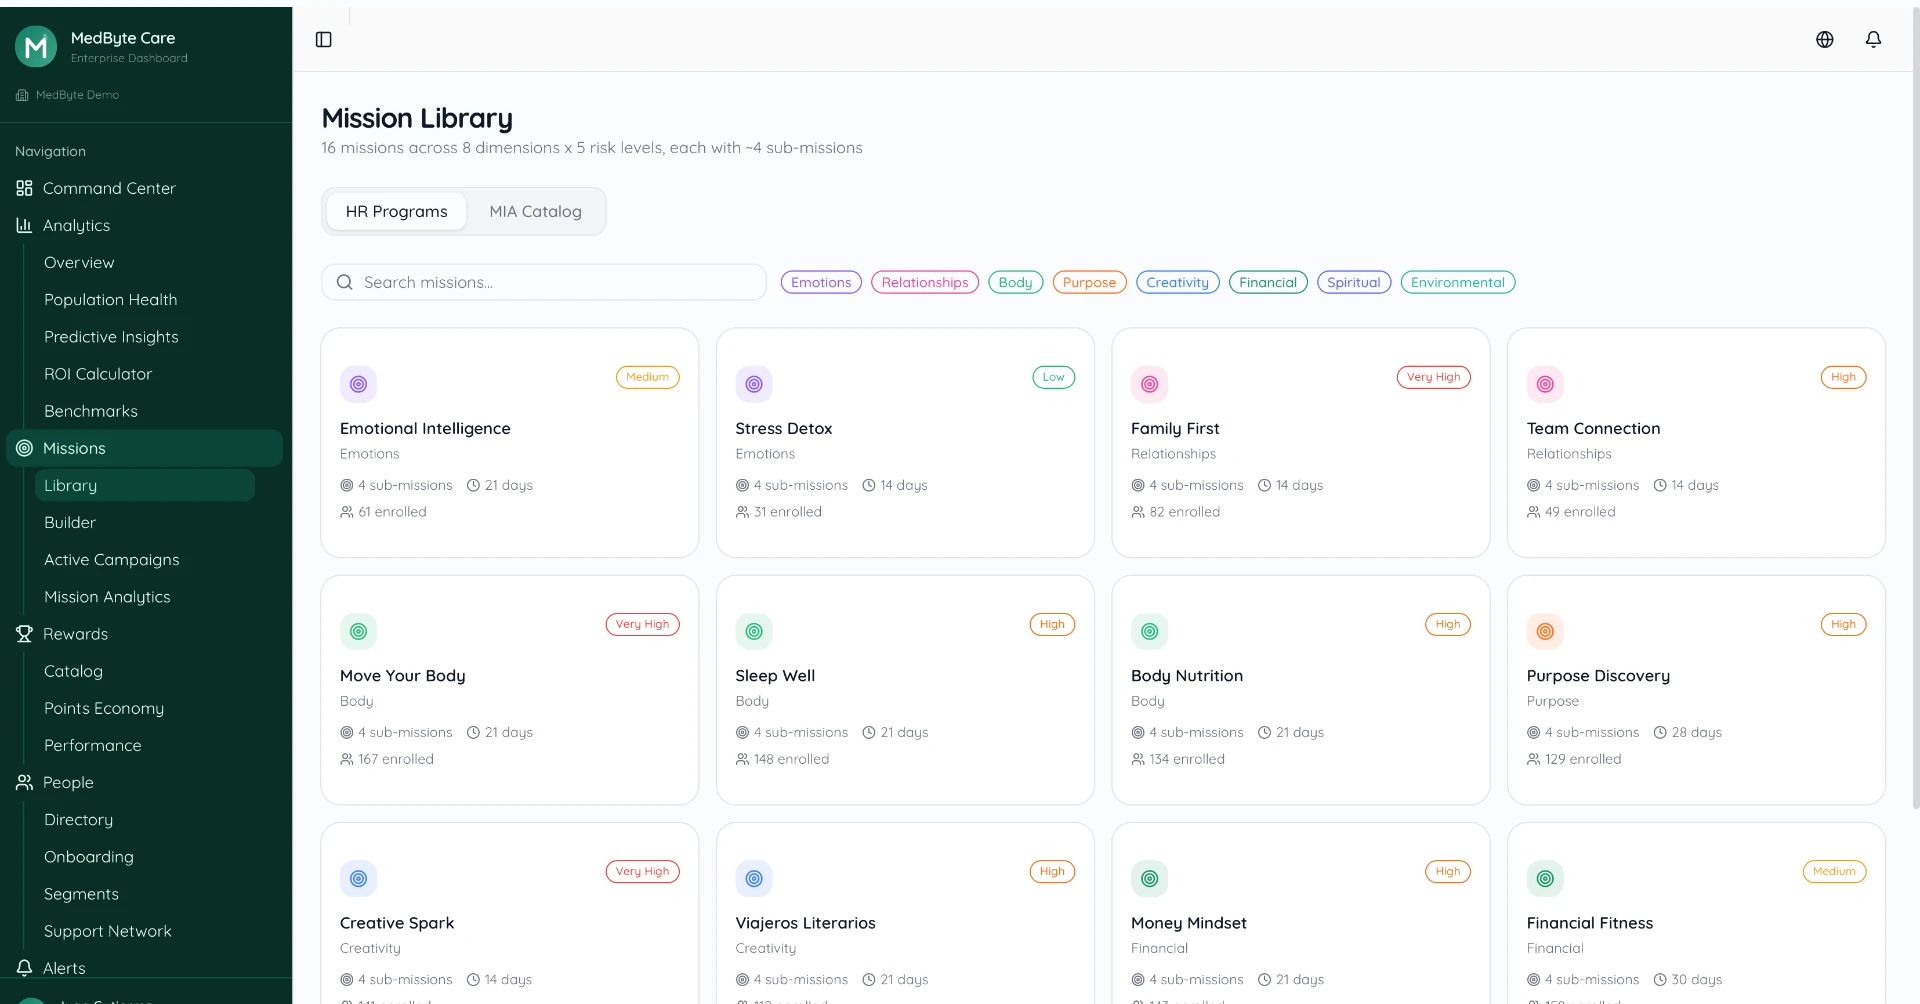Go to Onboarding page
The image size is (1920, 1004).
[x=144, y=857]
